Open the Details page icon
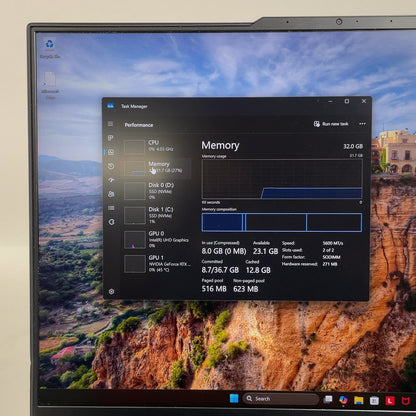Viewport: 416px width, 416px height. click(x=111, y=208)
